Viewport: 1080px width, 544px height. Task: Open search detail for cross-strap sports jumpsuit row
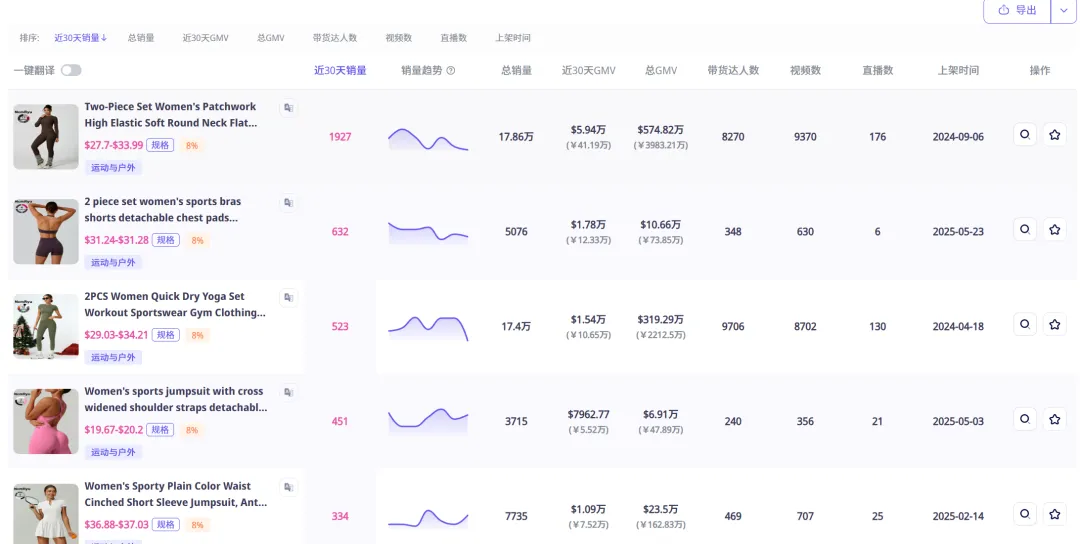(1025, 419)
